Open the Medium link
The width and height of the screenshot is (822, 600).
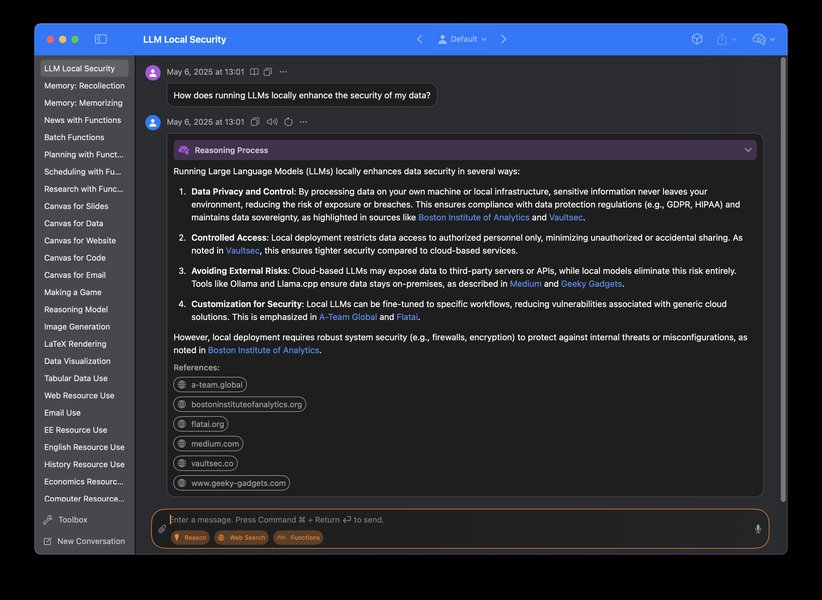click(525, 284)
